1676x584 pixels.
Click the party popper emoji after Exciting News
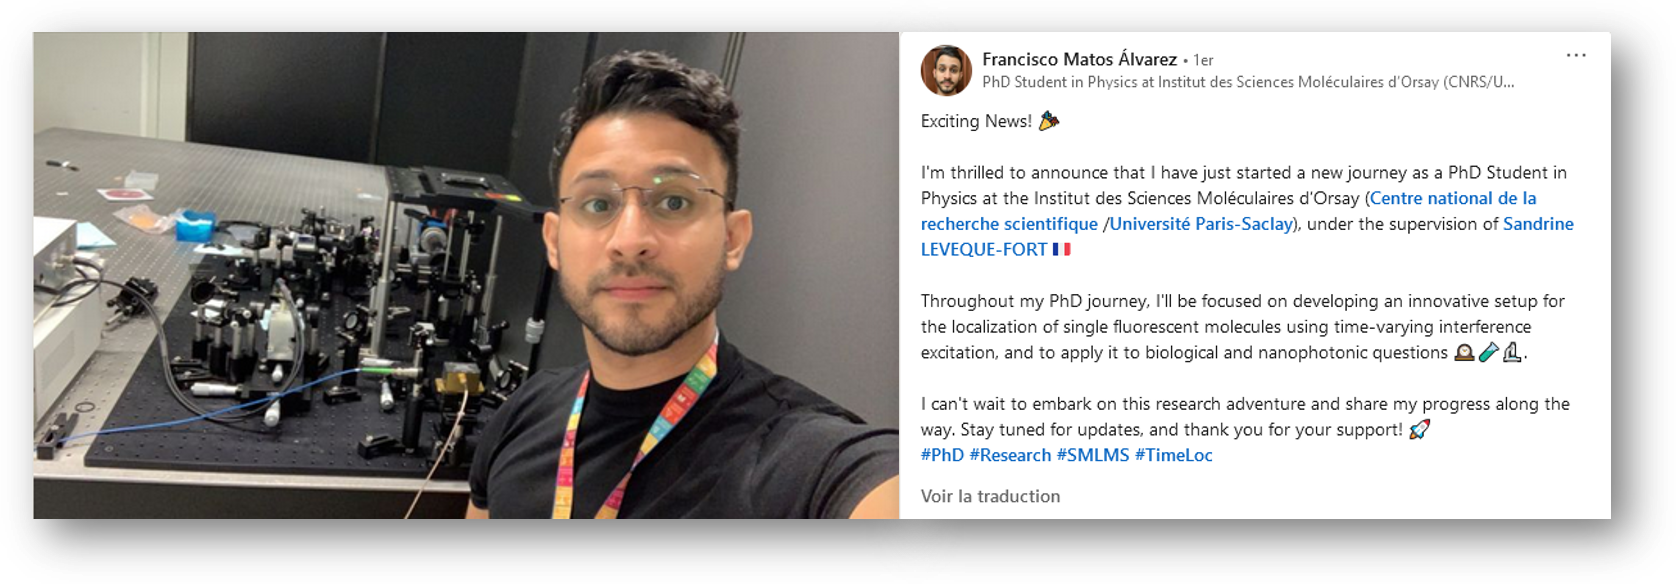click(1048, 121)
